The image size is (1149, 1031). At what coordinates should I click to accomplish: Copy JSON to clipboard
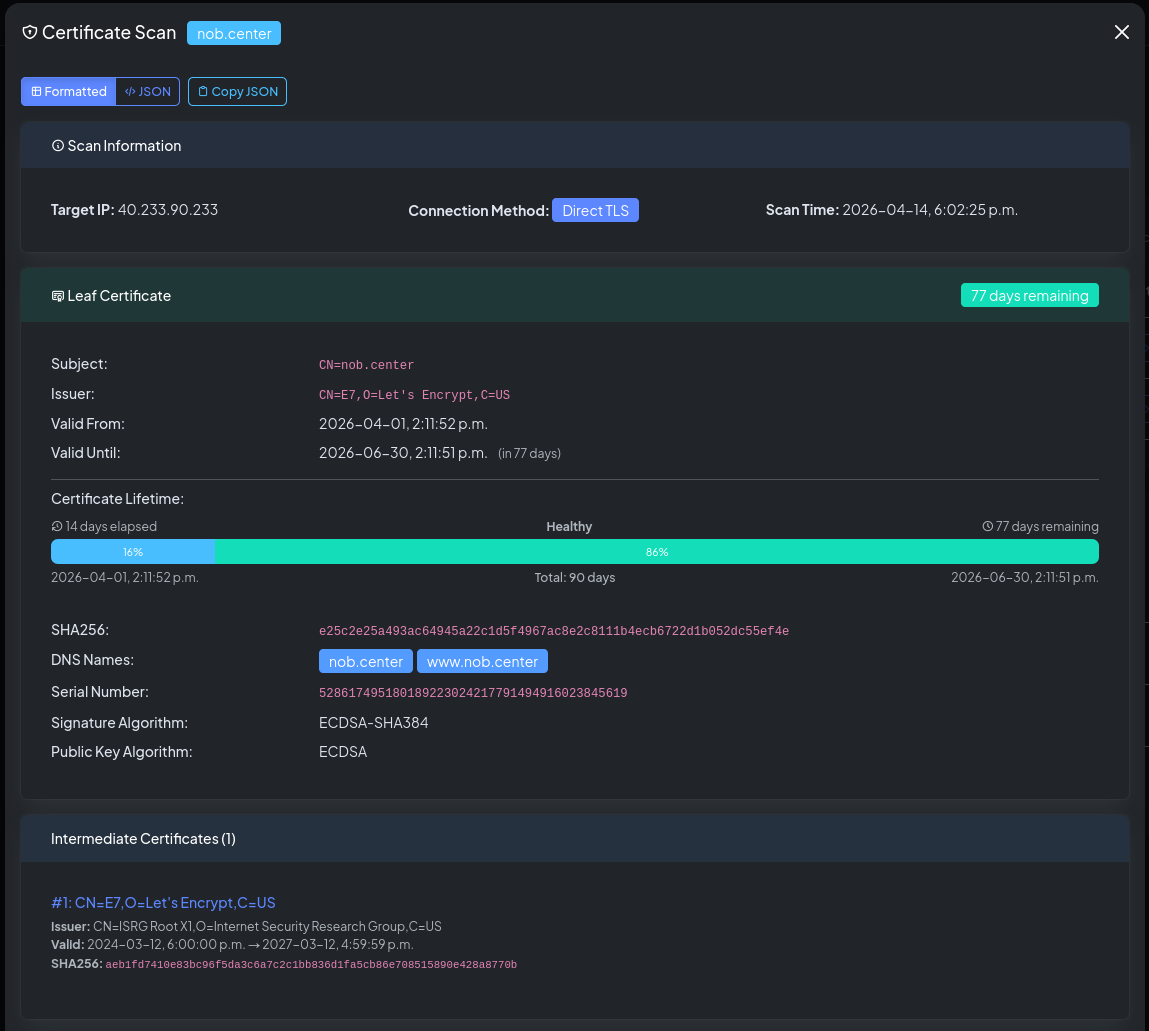[237, 92]
